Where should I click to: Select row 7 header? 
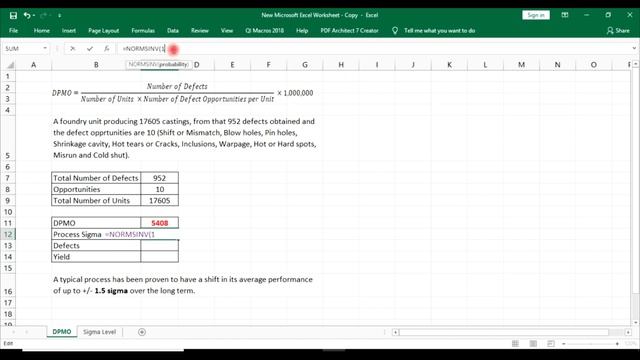click(x=8, y=178)
